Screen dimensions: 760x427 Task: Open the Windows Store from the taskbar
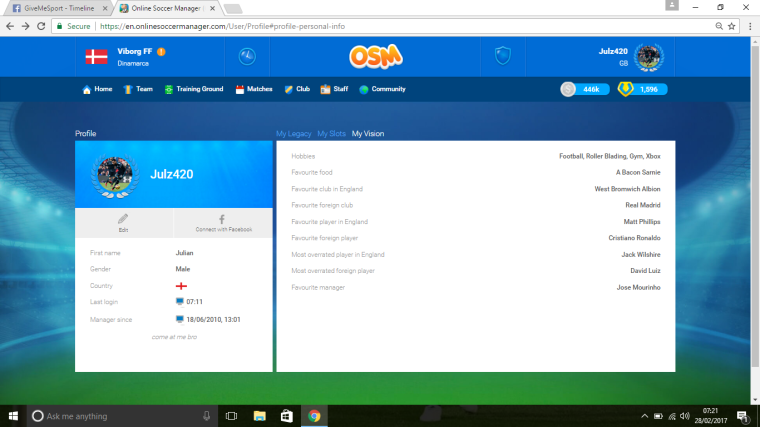click(x=287, y=416)
